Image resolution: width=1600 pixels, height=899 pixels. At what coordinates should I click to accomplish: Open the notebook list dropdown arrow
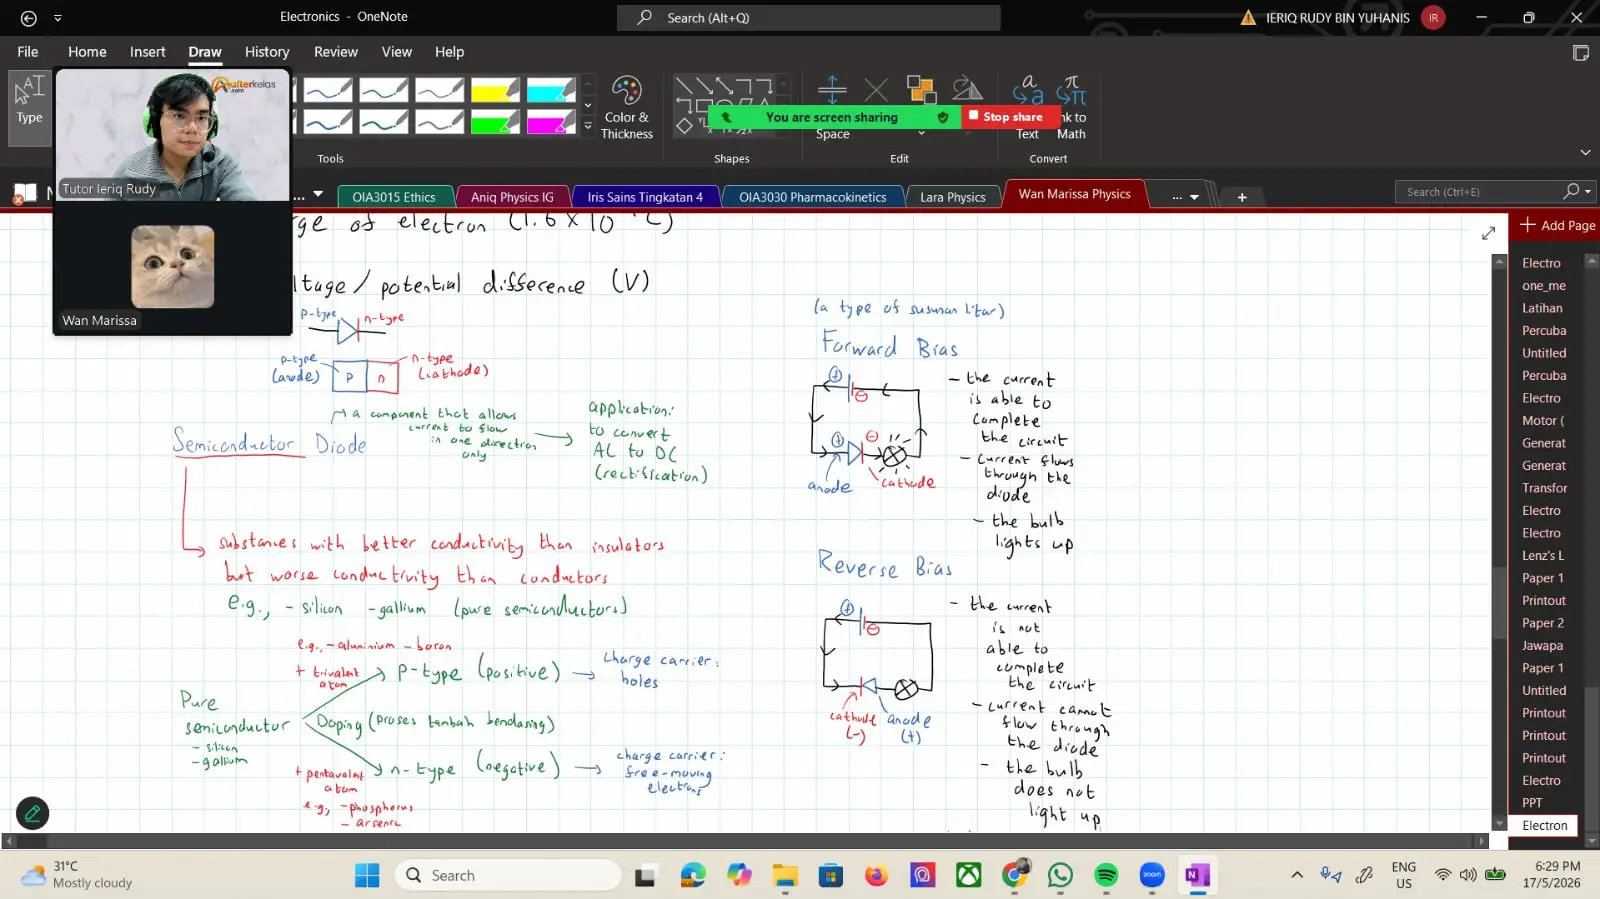[x=318, y=194]
